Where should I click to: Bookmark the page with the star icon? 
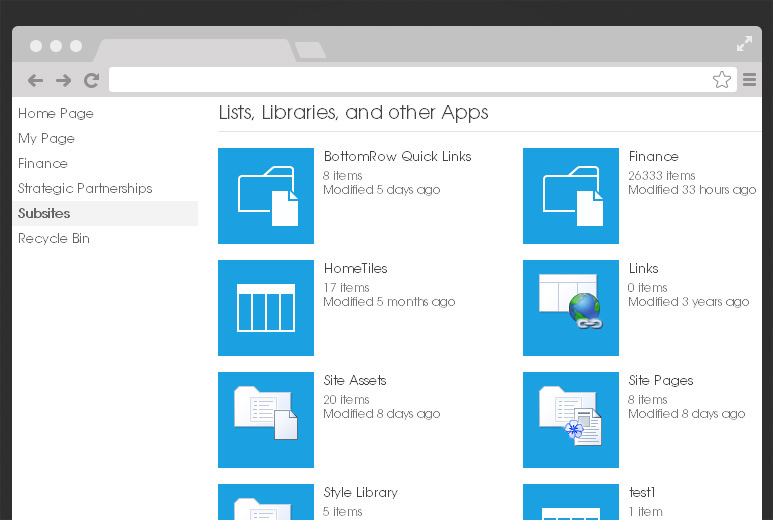(x=722, y=79)
